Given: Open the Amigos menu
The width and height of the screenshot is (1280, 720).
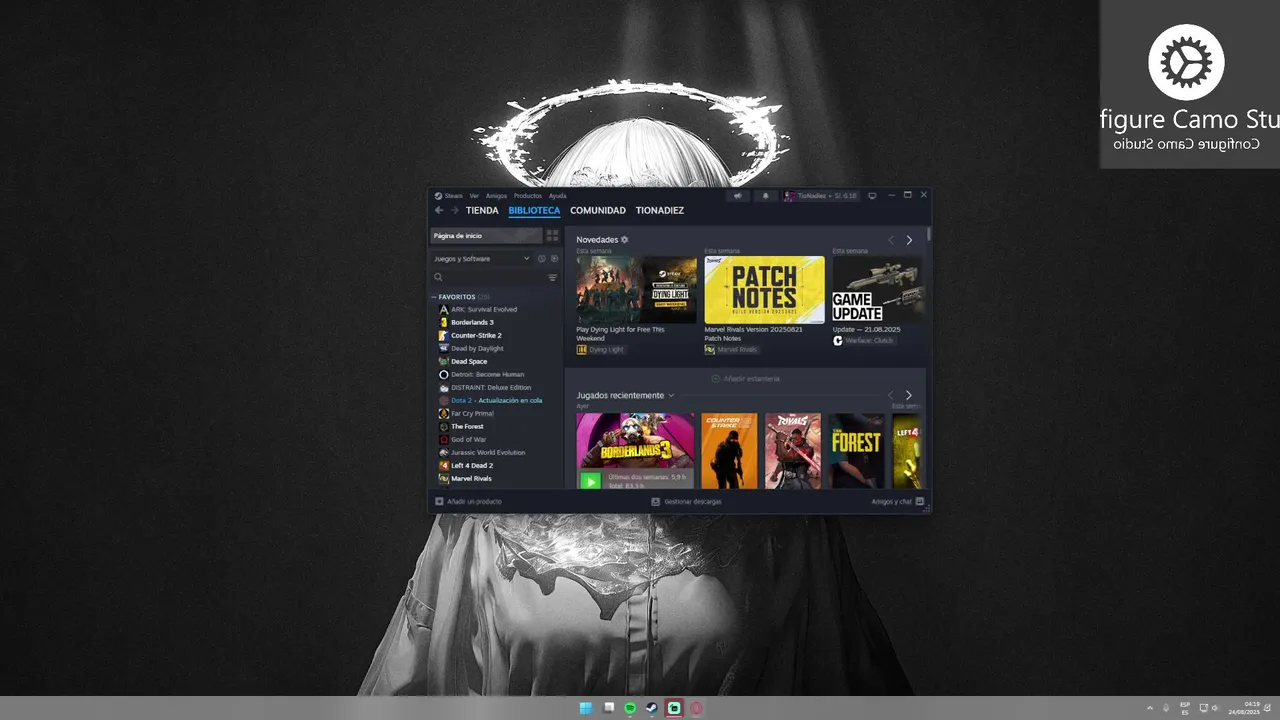Looking at the screenshot, I should (496, 196).
